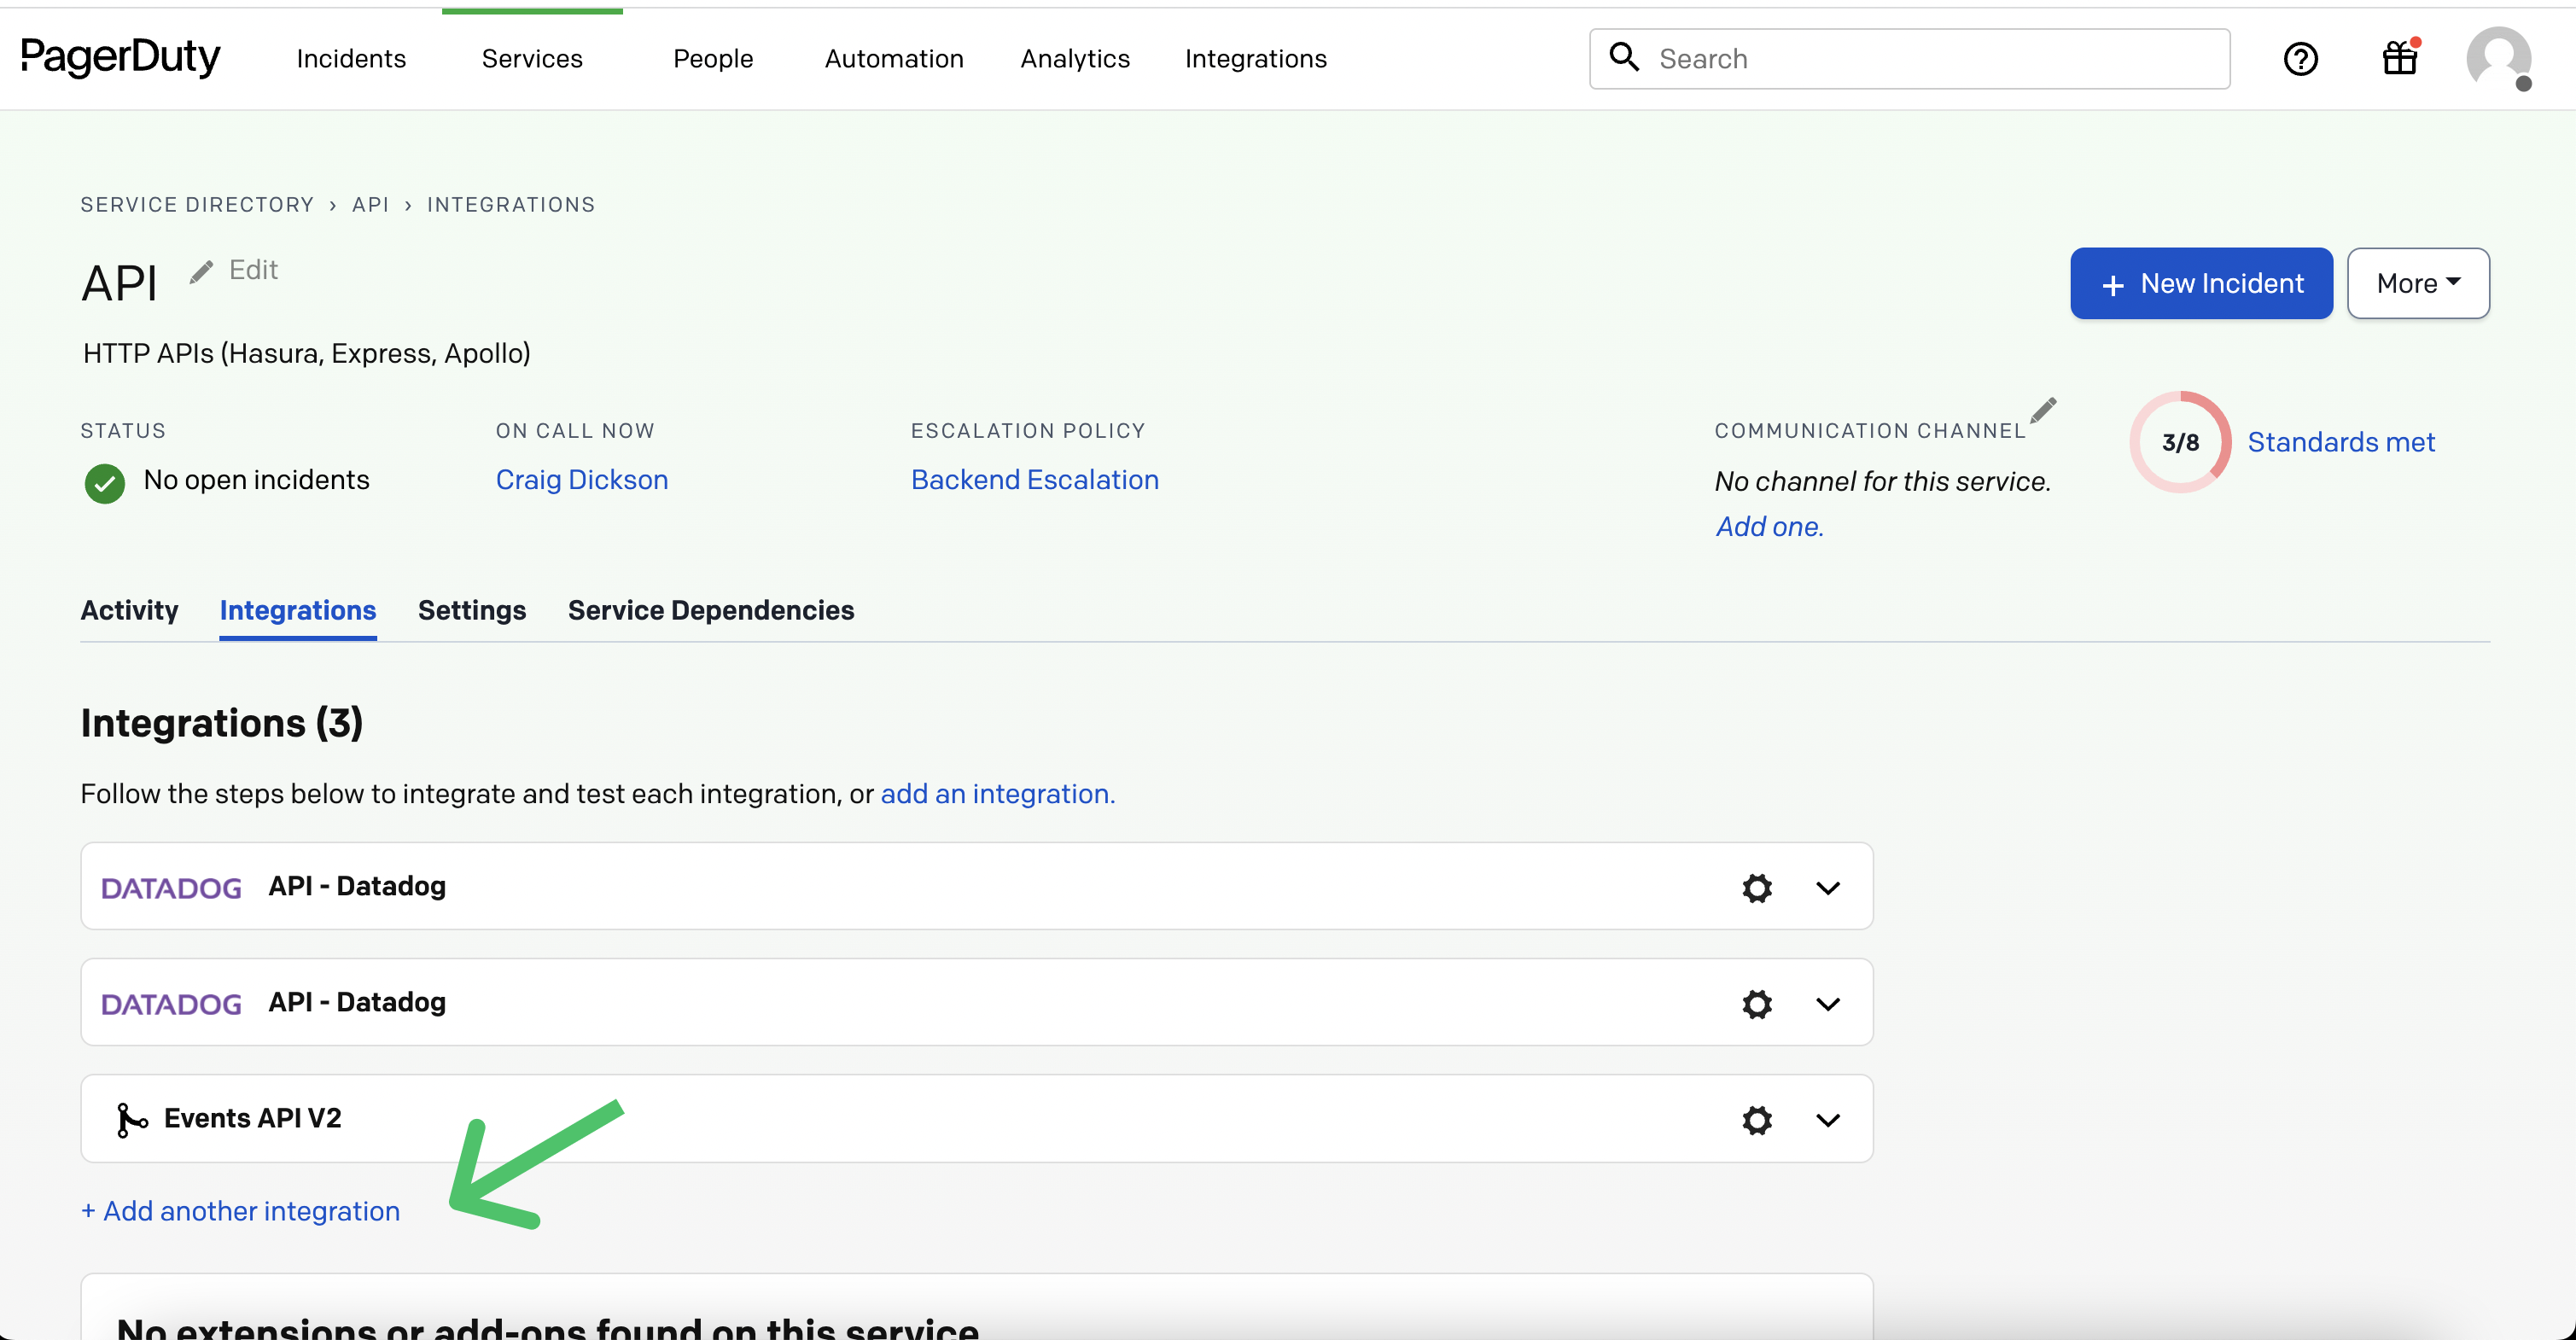Click the Edit service name link
Image resolution: width=2576 pixels, height=1340 pixels.
253,270
